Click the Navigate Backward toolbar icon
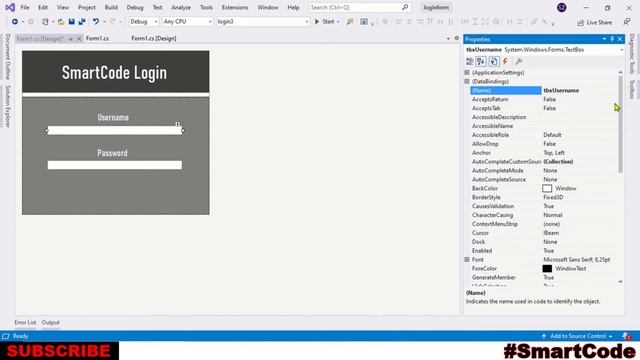 [15, 22]
